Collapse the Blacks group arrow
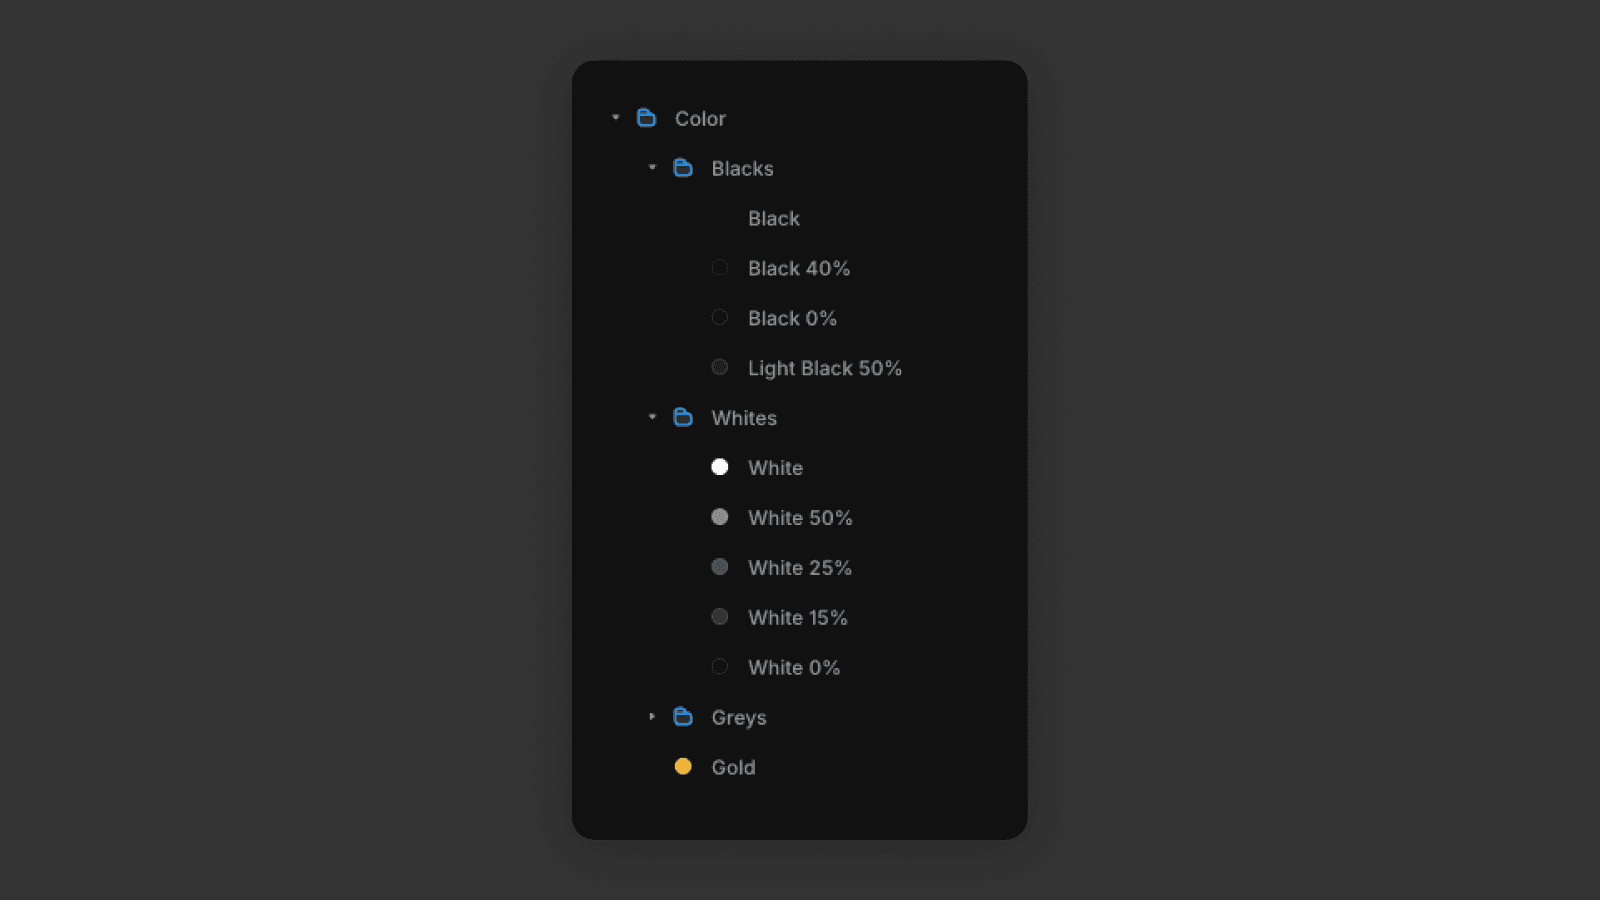This screenshot has height=900, width=1600. [x=652, y=168]
